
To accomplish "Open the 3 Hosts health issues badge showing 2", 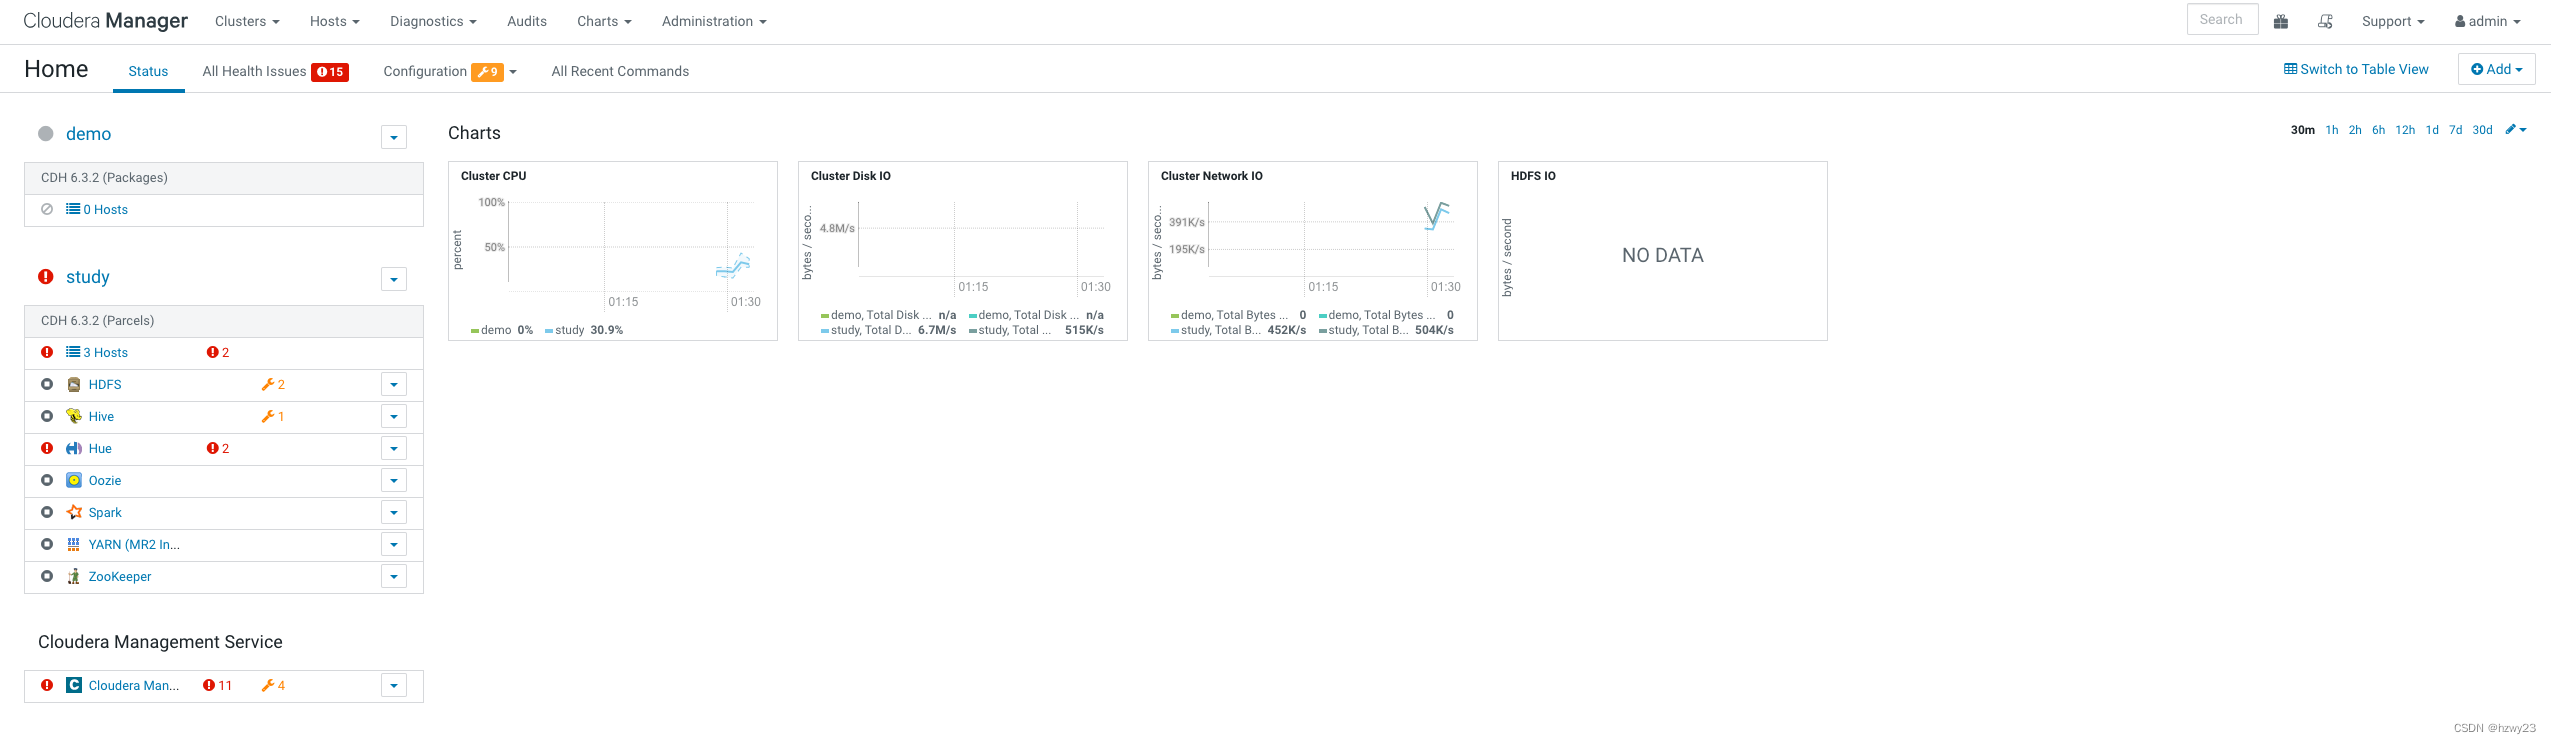I will click(218, 353).
